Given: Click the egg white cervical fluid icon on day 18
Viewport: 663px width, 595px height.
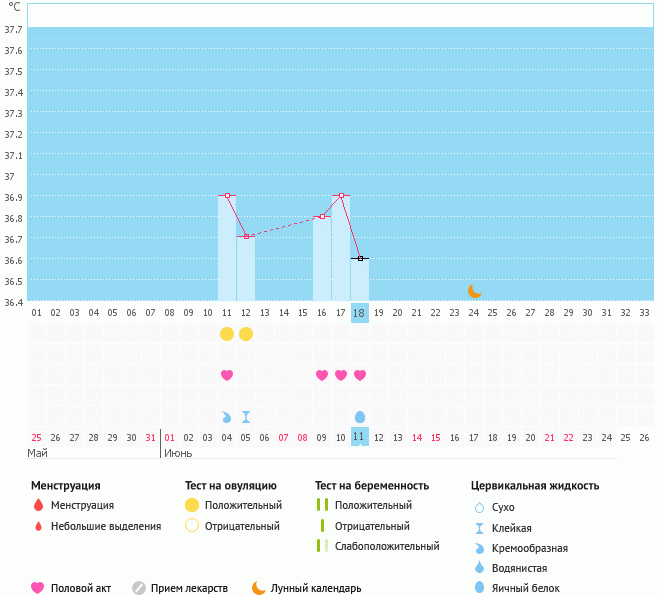Looking at the screenshot, I should [x=360, y=417].
